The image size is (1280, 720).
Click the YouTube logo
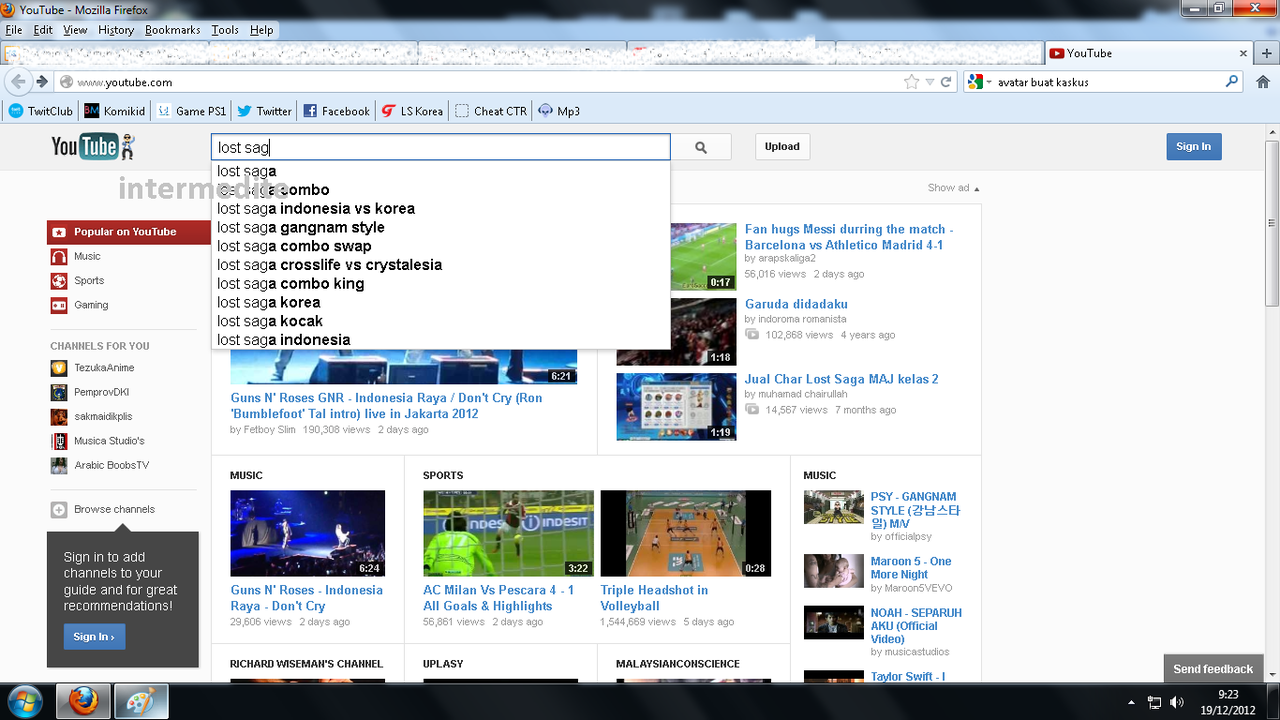(93, 147)
